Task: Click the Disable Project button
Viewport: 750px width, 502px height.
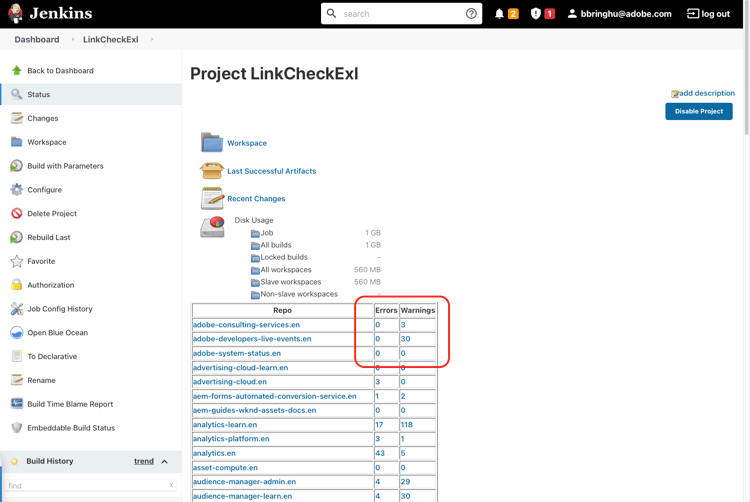Action: (698, 111)
